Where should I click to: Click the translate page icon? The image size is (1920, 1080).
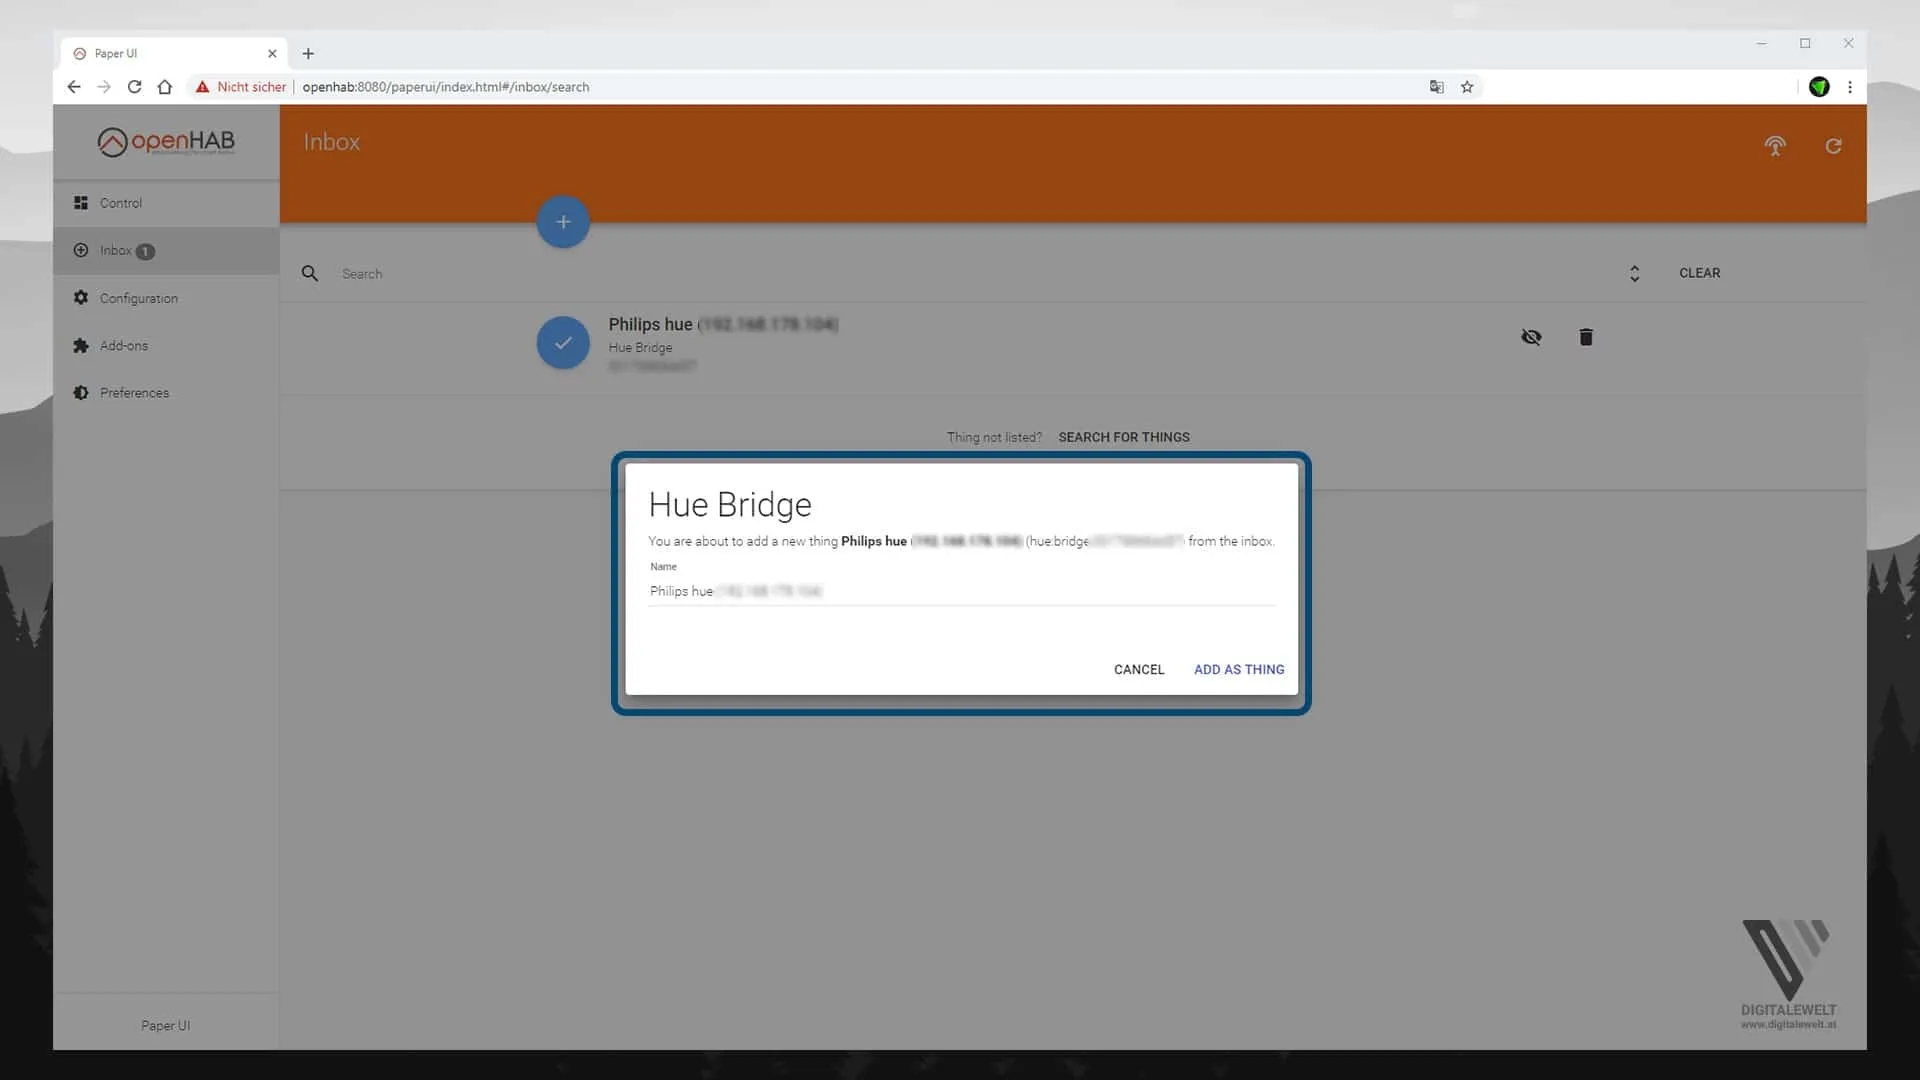pyautogui.click(x=1437, y=87)
